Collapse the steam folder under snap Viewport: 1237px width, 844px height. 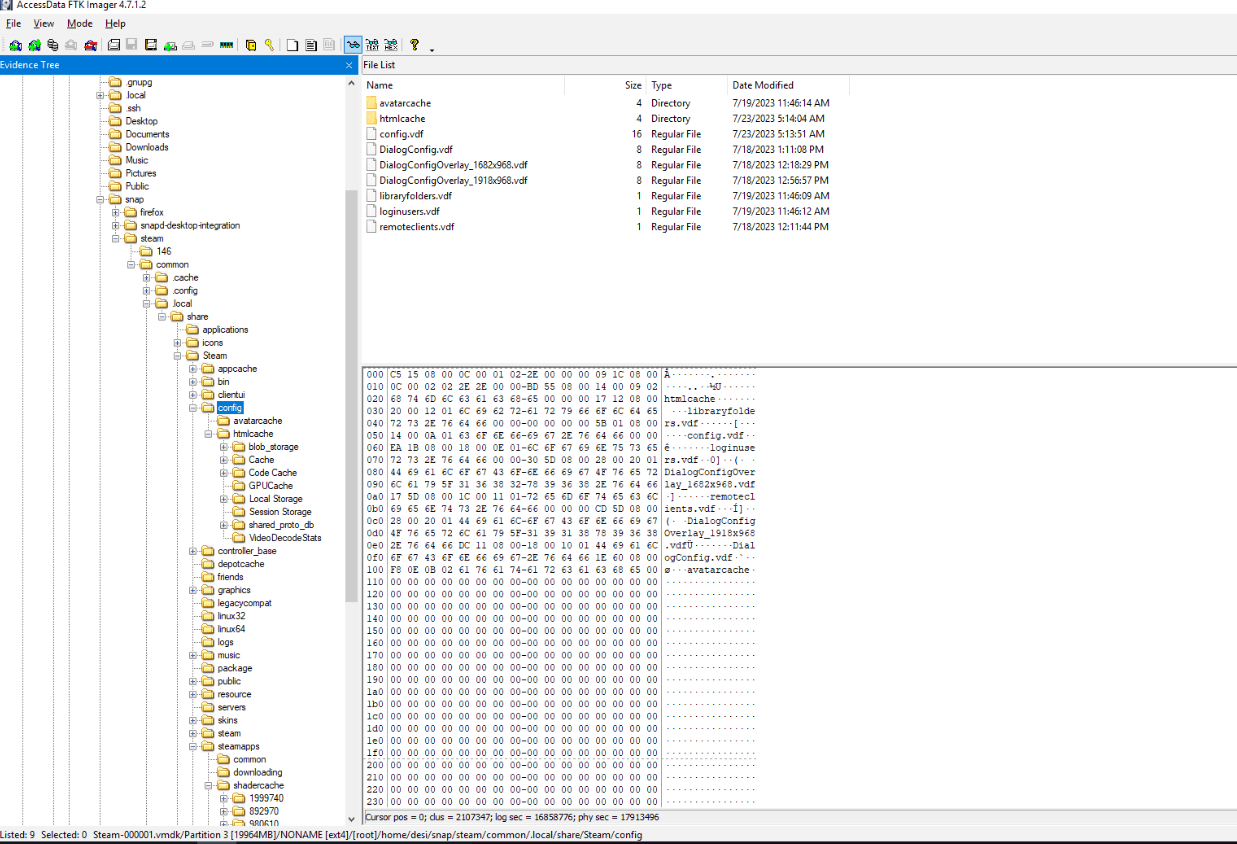pos(116,239)
